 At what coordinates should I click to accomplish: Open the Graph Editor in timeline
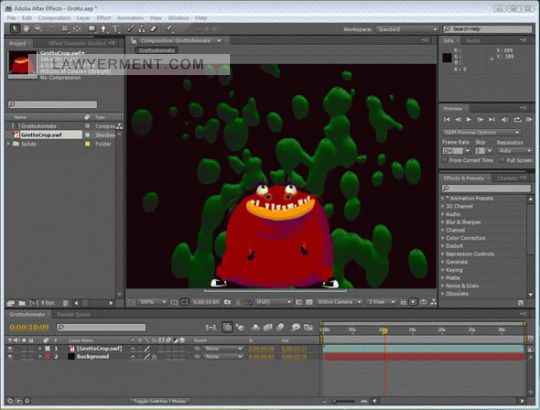pos(308,327)
